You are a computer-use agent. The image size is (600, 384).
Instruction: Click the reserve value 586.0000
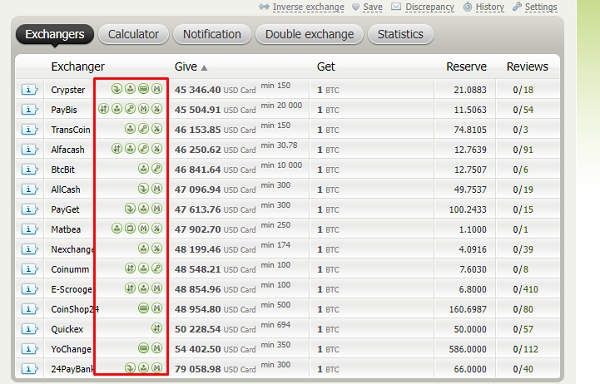point(468,349)
